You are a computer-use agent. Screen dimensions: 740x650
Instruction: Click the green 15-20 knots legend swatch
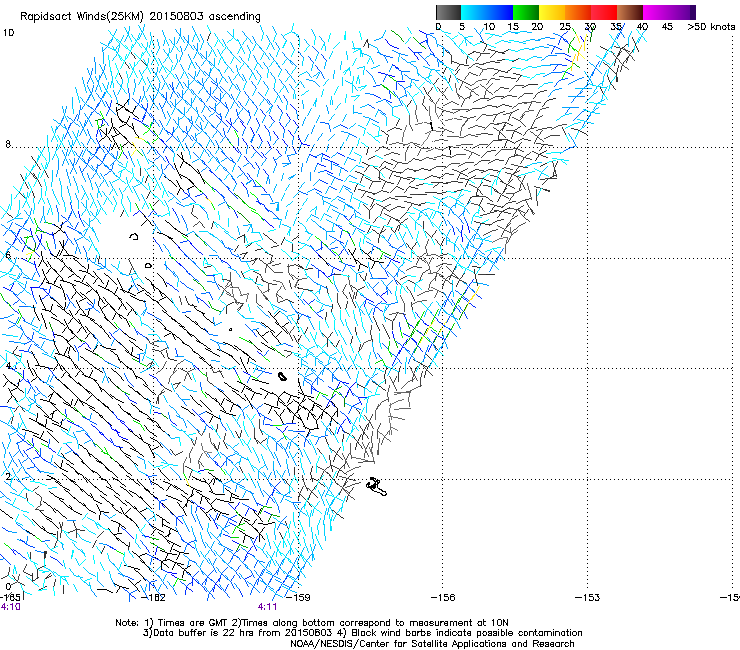pyautogui.click(x=526, y=12)
